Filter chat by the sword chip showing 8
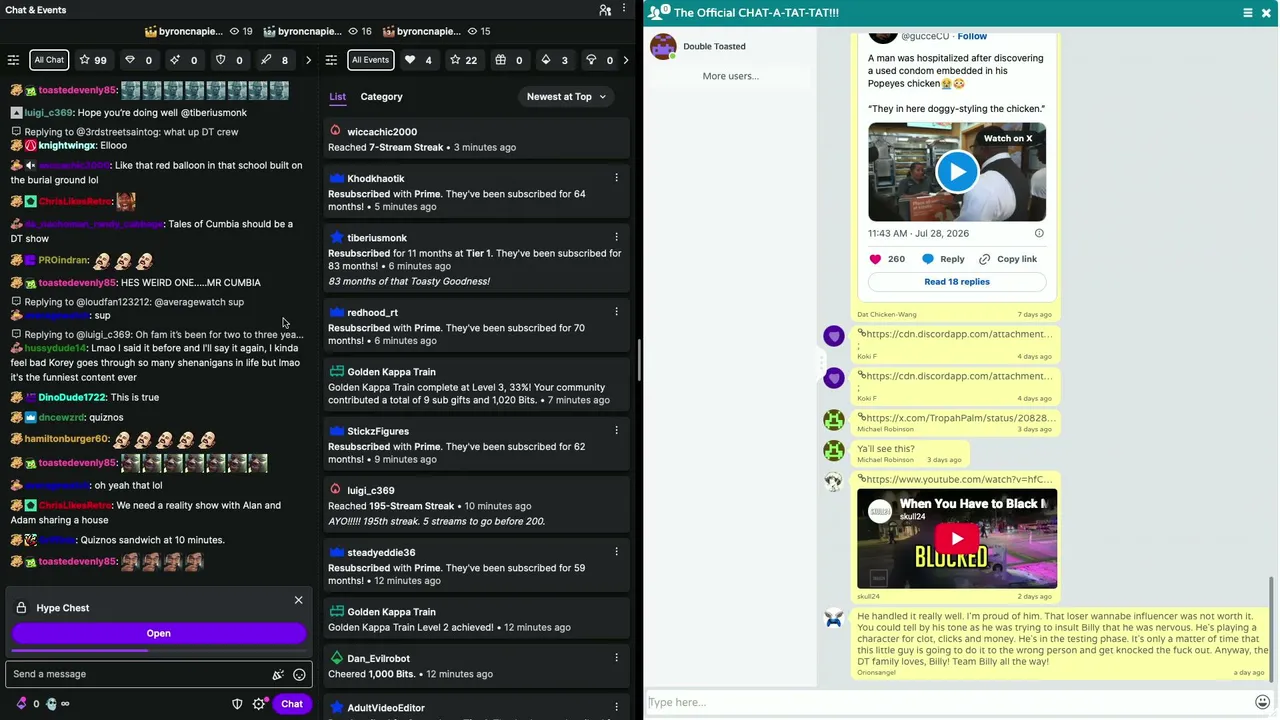Viewport: 1280px width, 720px height. (x=274, y=60)
